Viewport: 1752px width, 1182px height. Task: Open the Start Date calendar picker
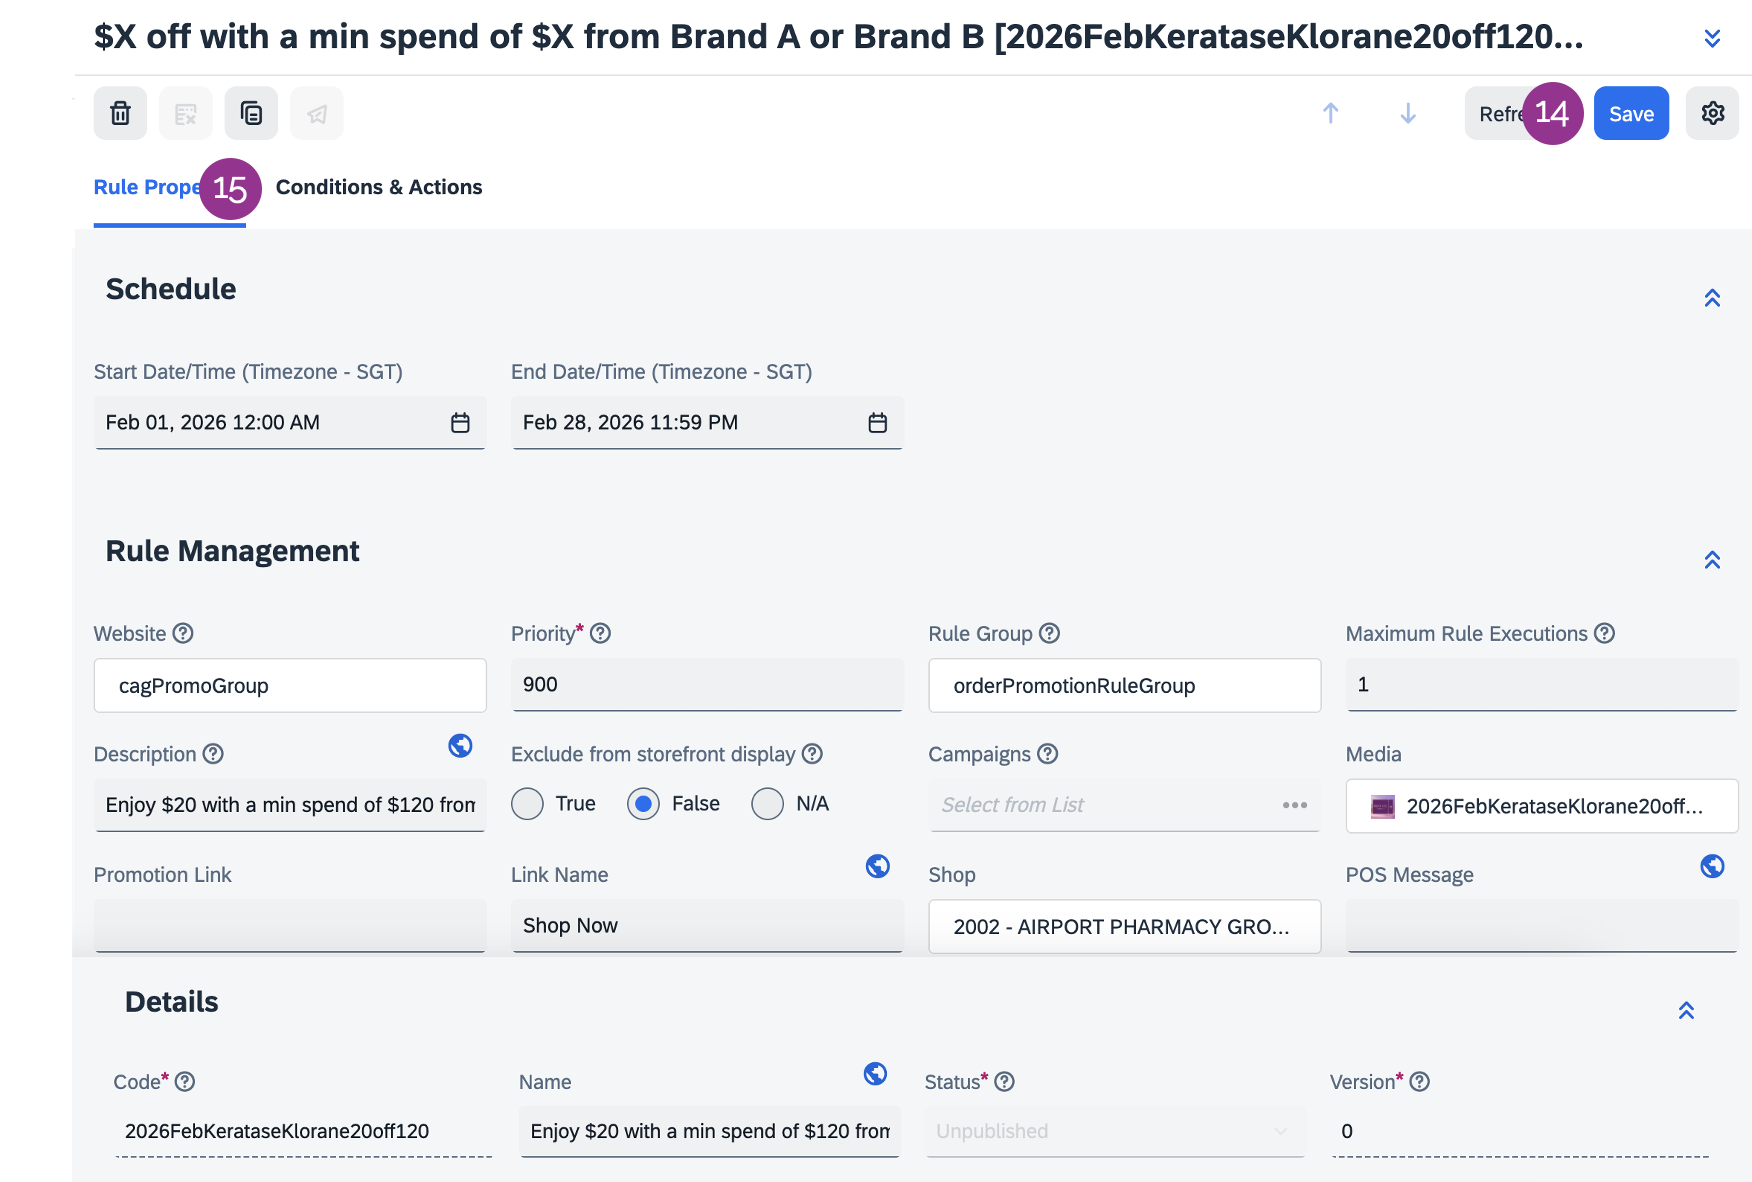coord(460,423)
